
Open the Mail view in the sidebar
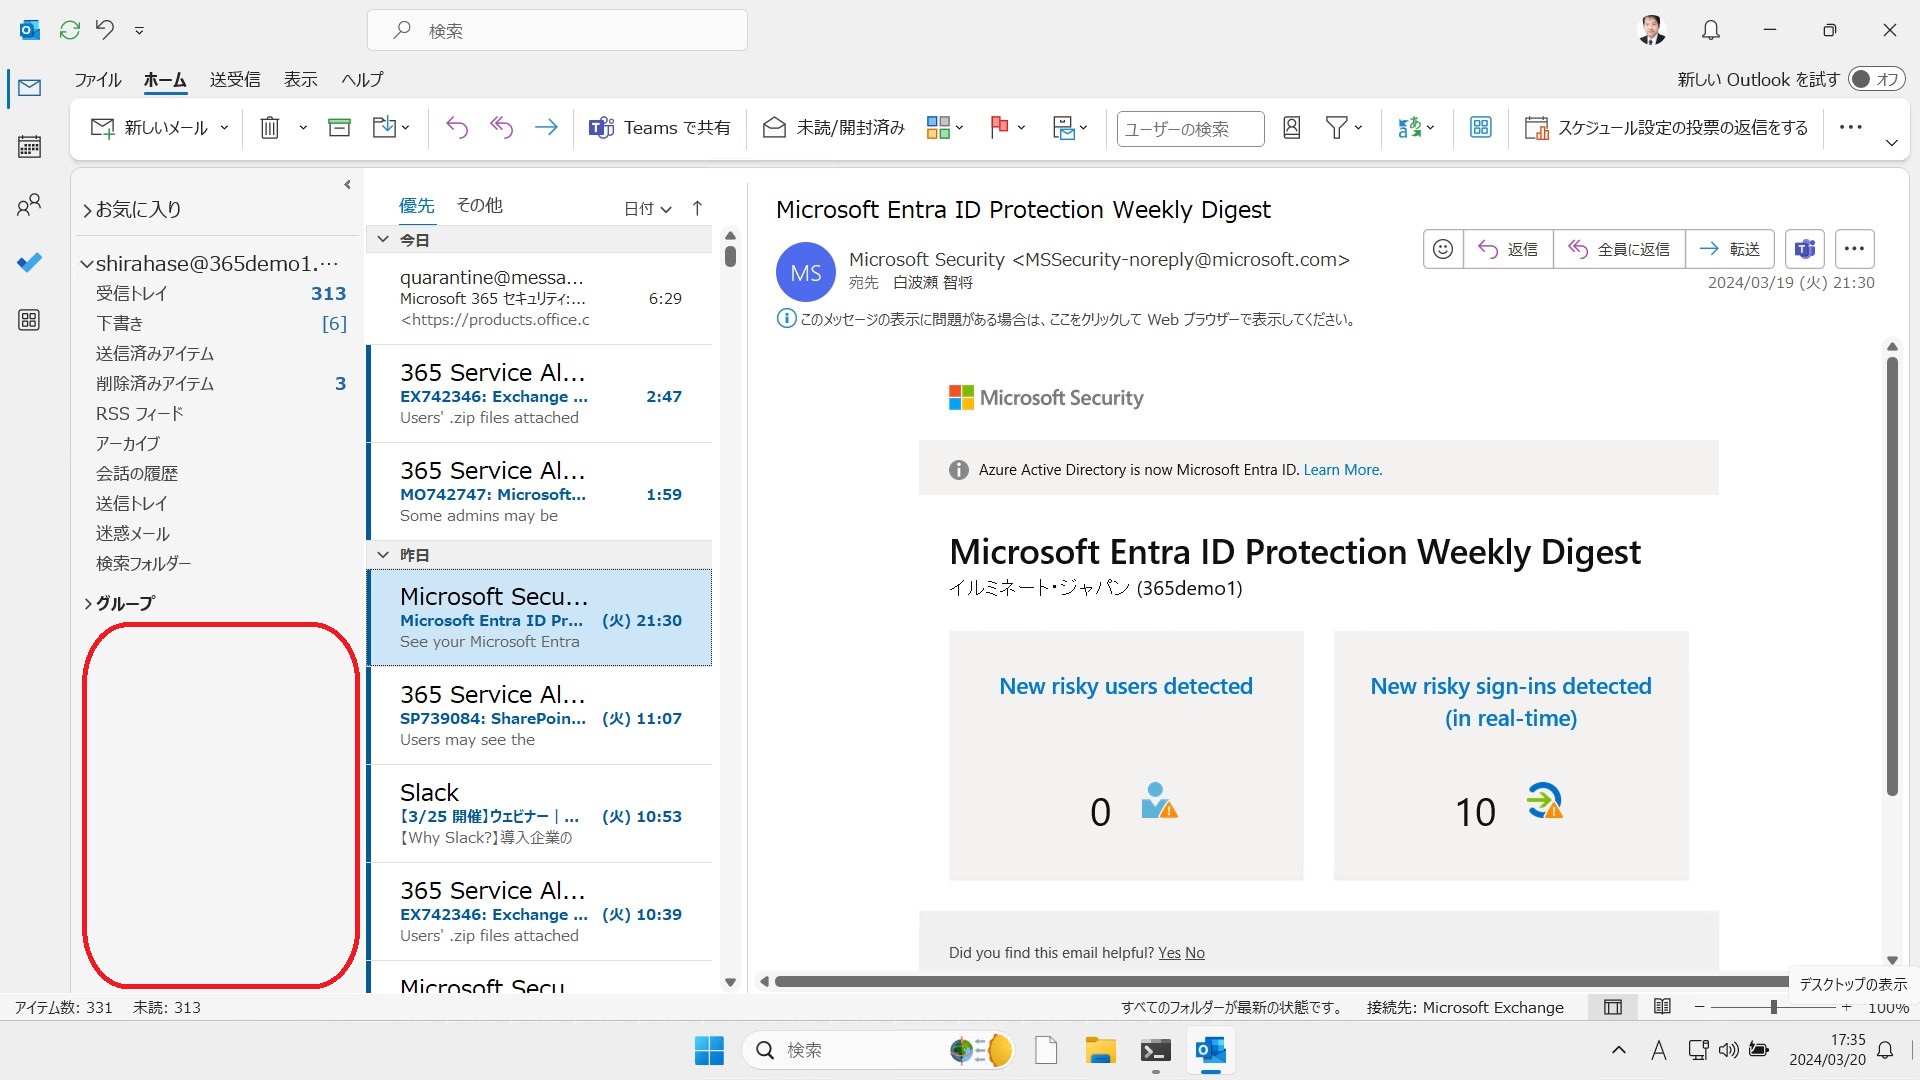tap(30, 88)
